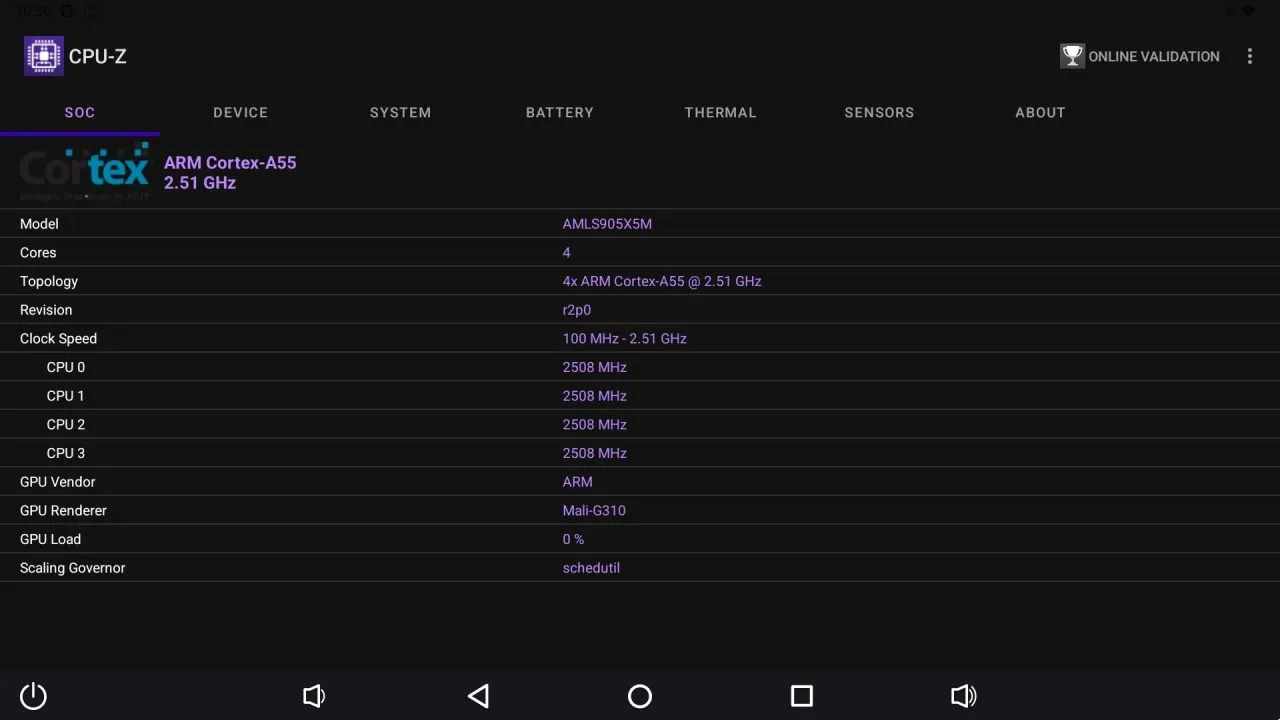Tap the AMLS905X5M model value
The image size is (1280, 720).
607,224
